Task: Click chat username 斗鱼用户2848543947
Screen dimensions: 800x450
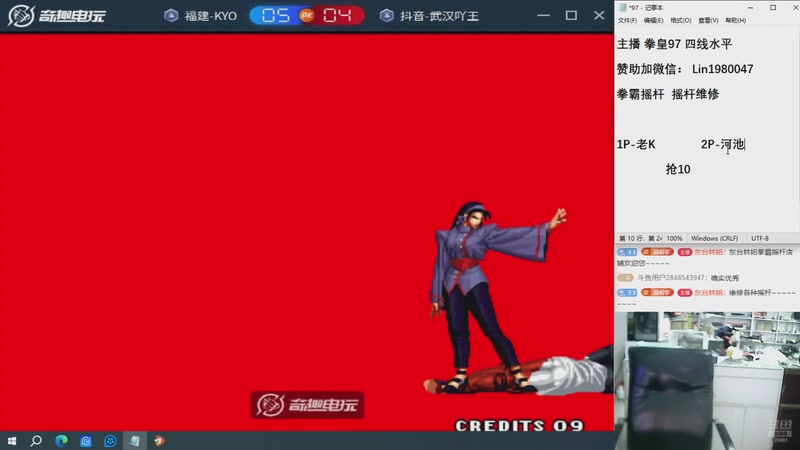Action: [672, 278]
